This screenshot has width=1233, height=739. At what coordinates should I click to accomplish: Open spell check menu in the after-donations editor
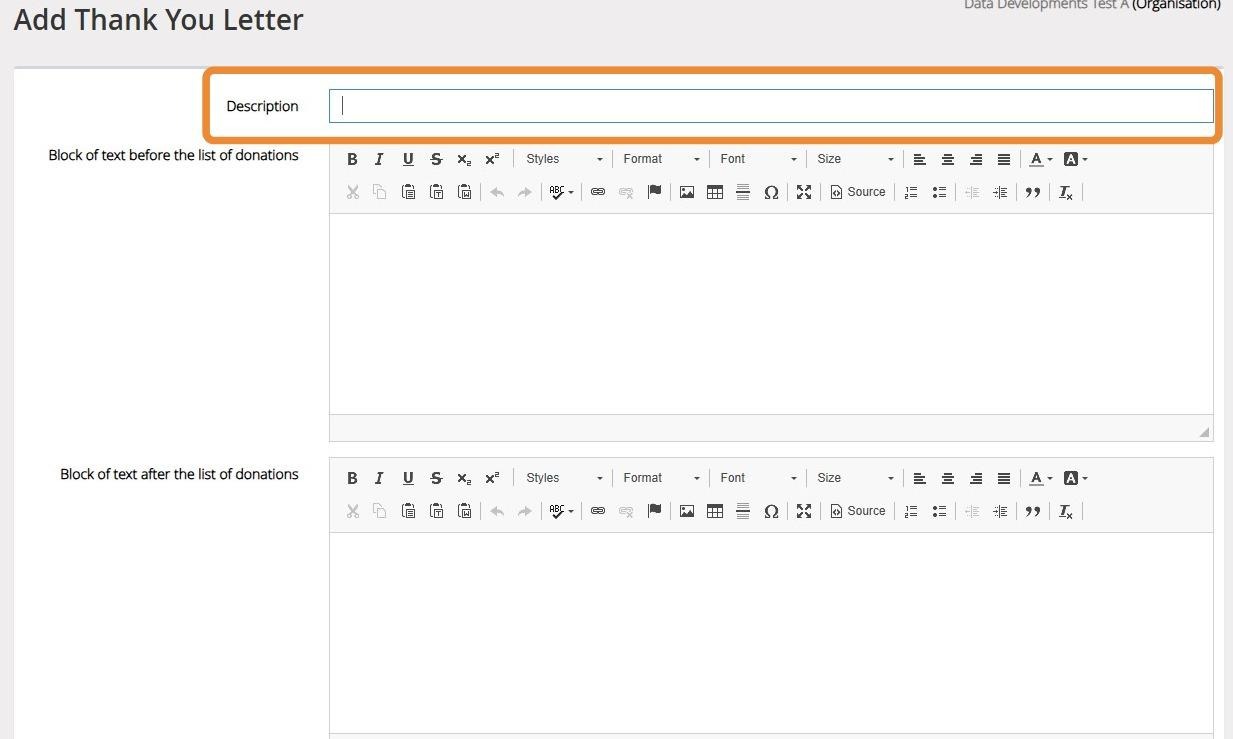coord(561,511)
